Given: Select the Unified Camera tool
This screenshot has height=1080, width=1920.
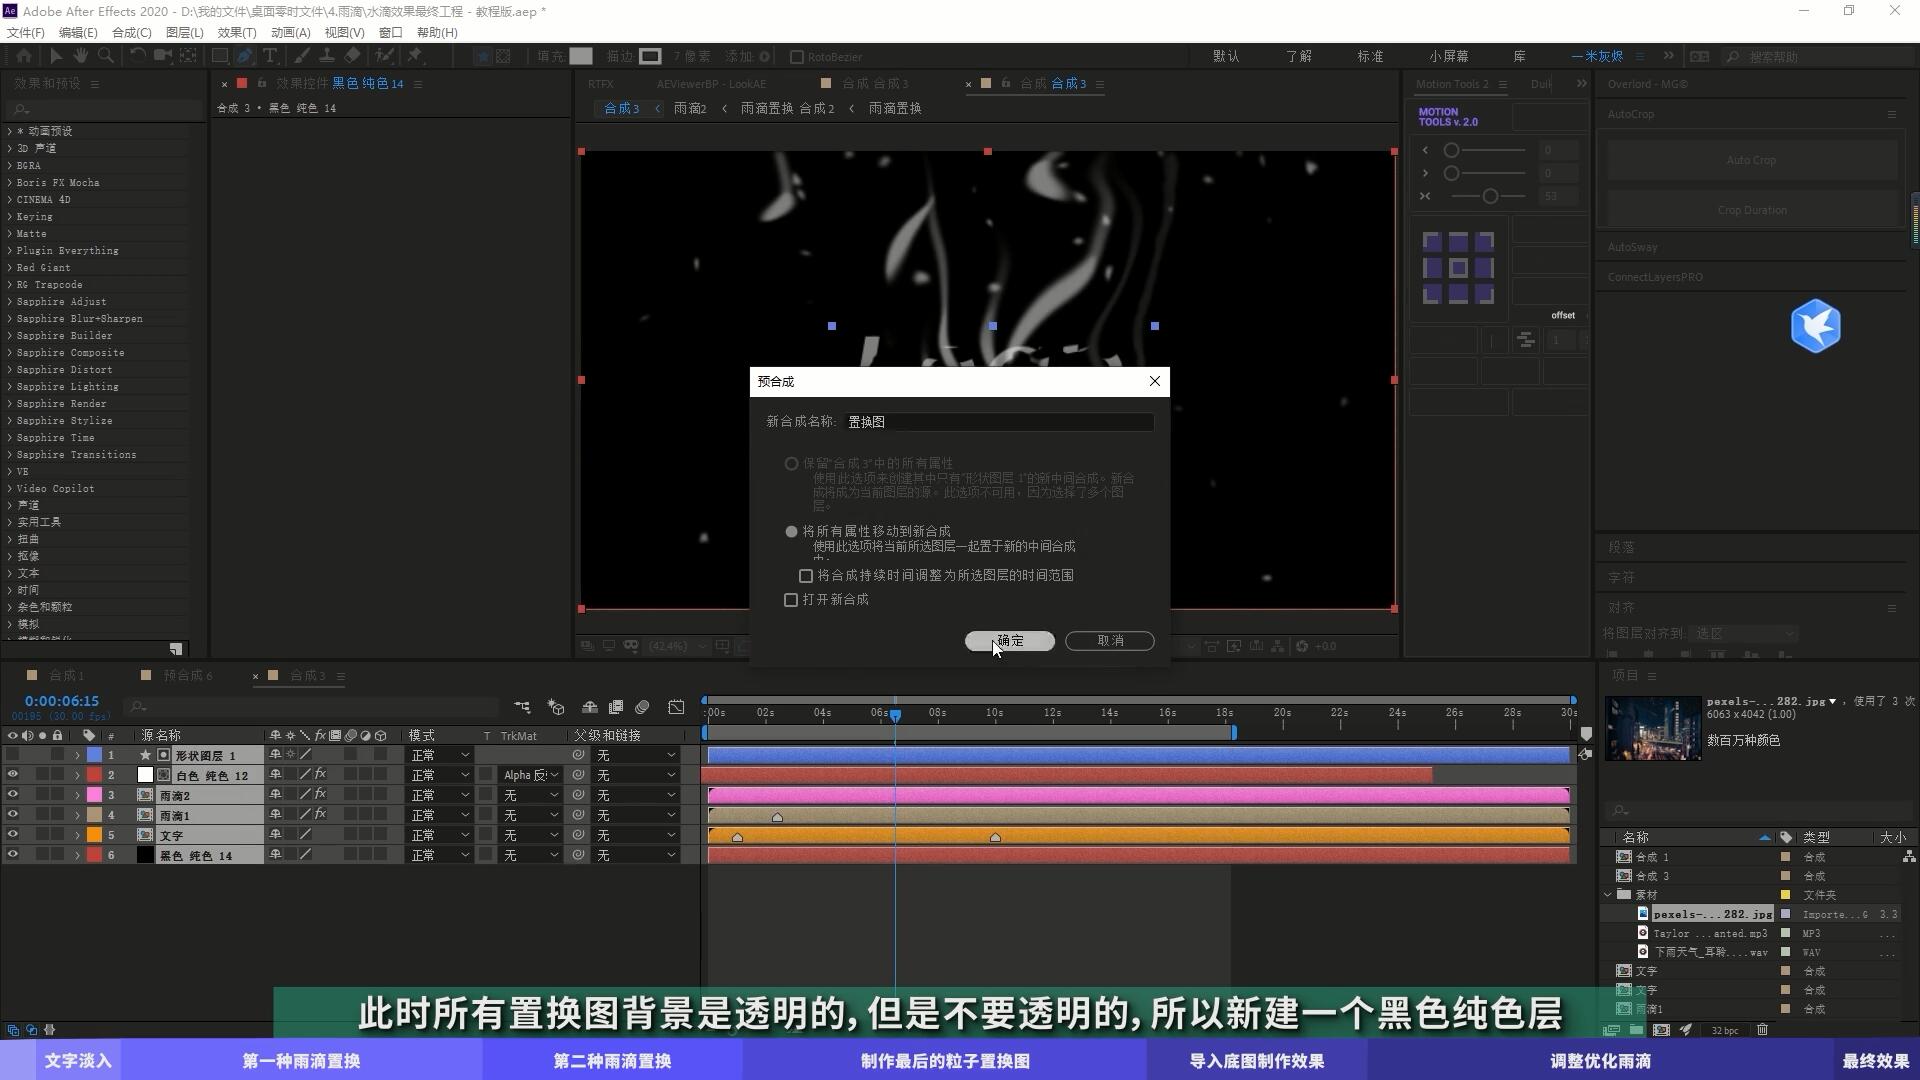Looking at the screenshot, I should (x=162, y=56).
